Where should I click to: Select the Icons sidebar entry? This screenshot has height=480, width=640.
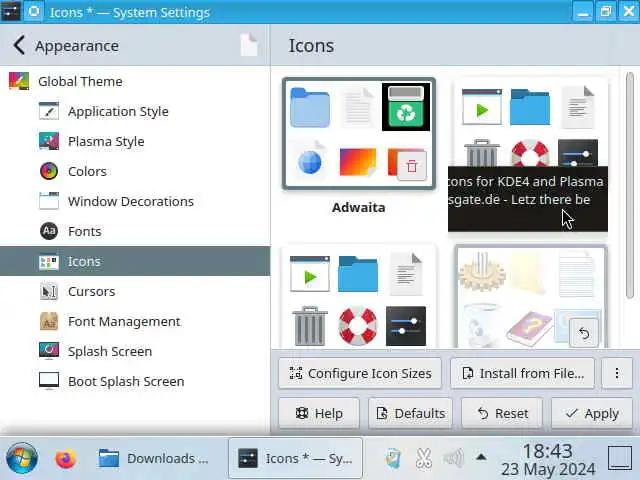[135, 261]
